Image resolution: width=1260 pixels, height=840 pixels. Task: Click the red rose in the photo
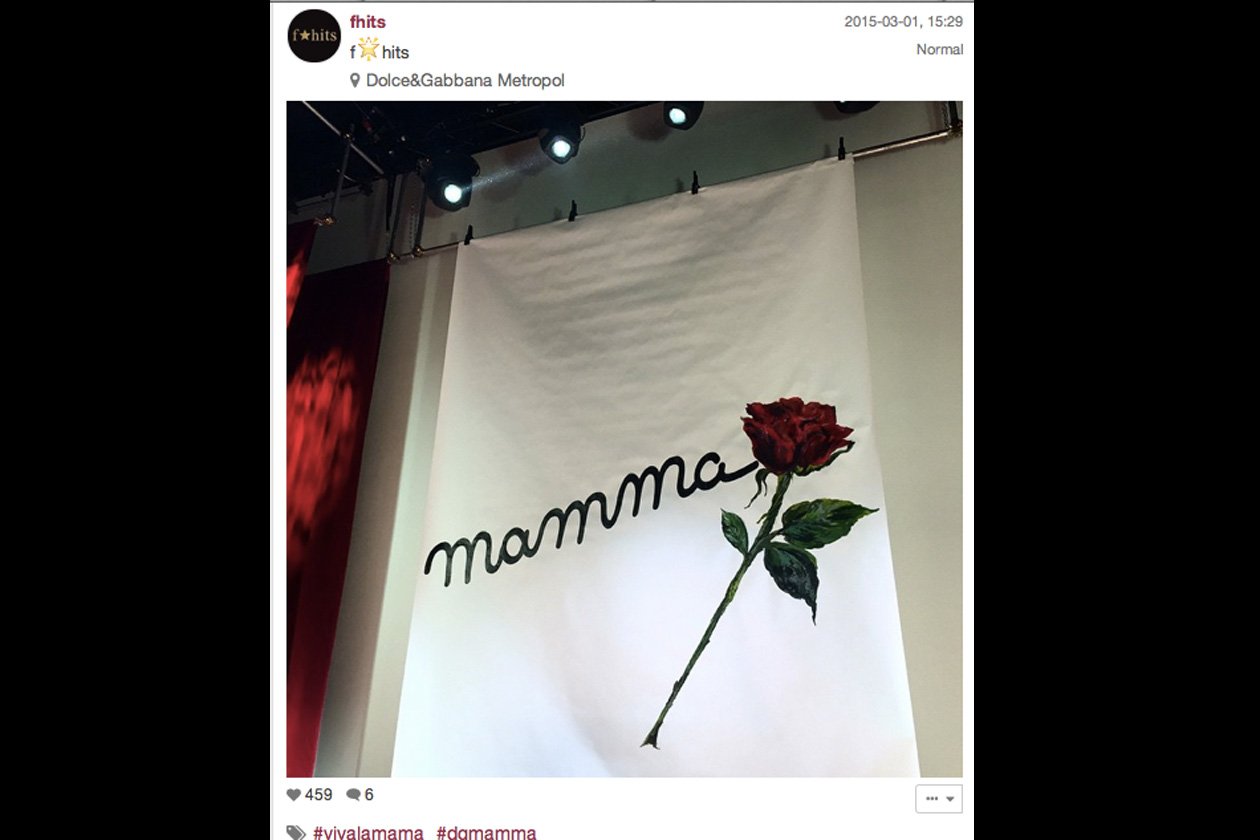(797, 435)
